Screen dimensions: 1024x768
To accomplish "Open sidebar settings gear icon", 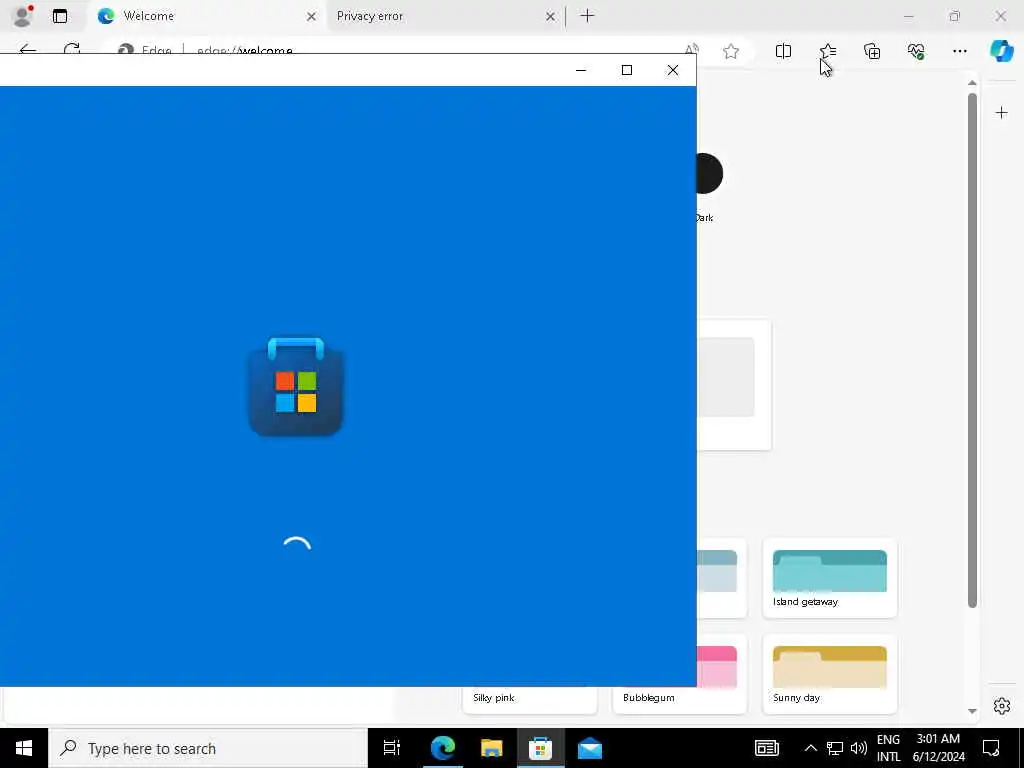I will (1002, 706).
